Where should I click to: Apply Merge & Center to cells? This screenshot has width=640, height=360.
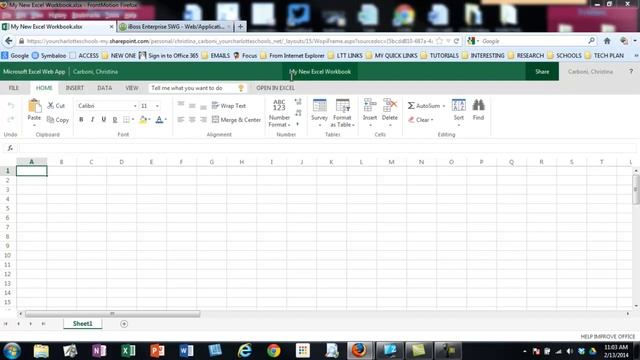point(236,120)
